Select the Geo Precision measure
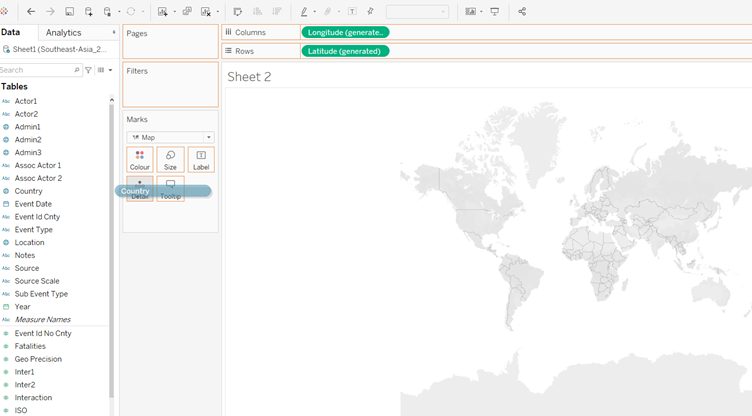The height and width of the screenshot is (416, 752). 38,359
